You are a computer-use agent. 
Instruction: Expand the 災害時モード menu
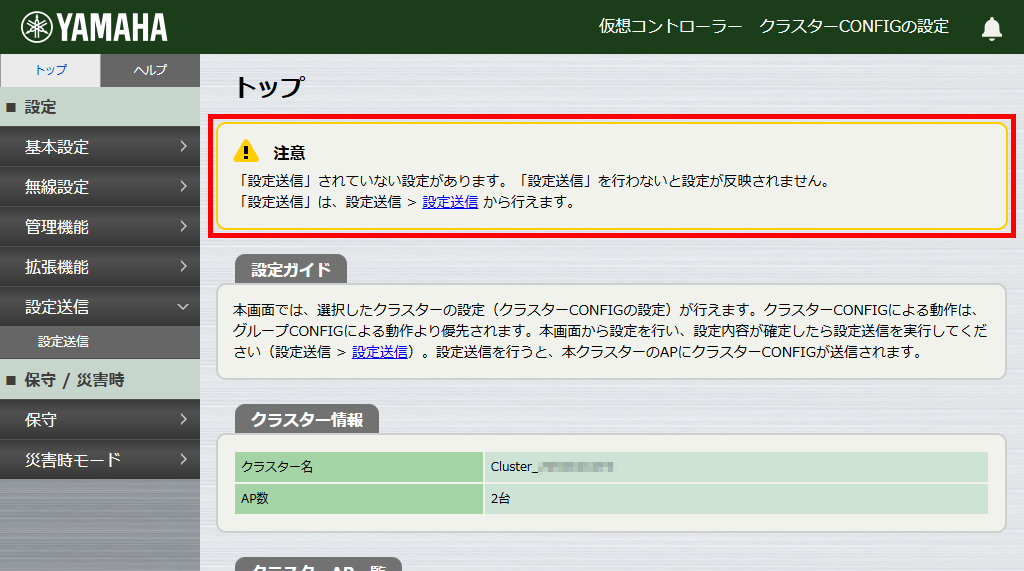(x=100, y=459)
